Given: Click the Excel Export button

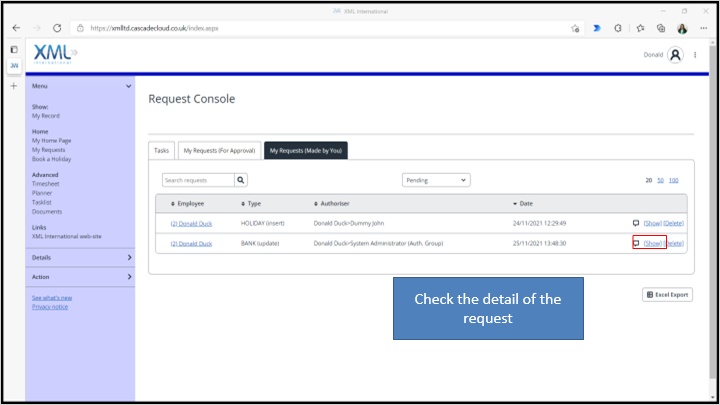Looking at the screenshot, I should [x=668, y=295].
